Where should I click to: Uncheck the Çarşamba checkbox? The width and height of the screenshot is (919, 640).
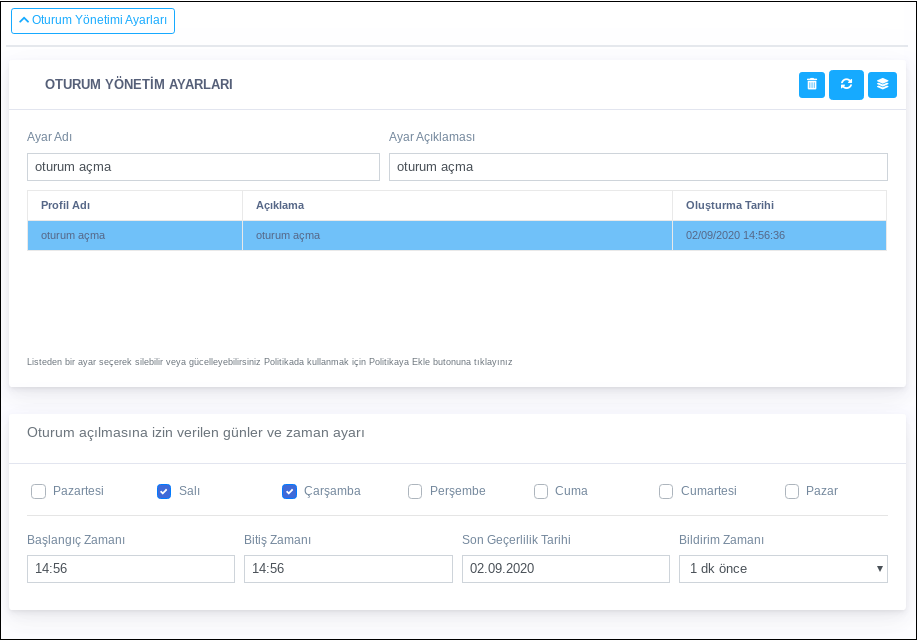point(290,491)
